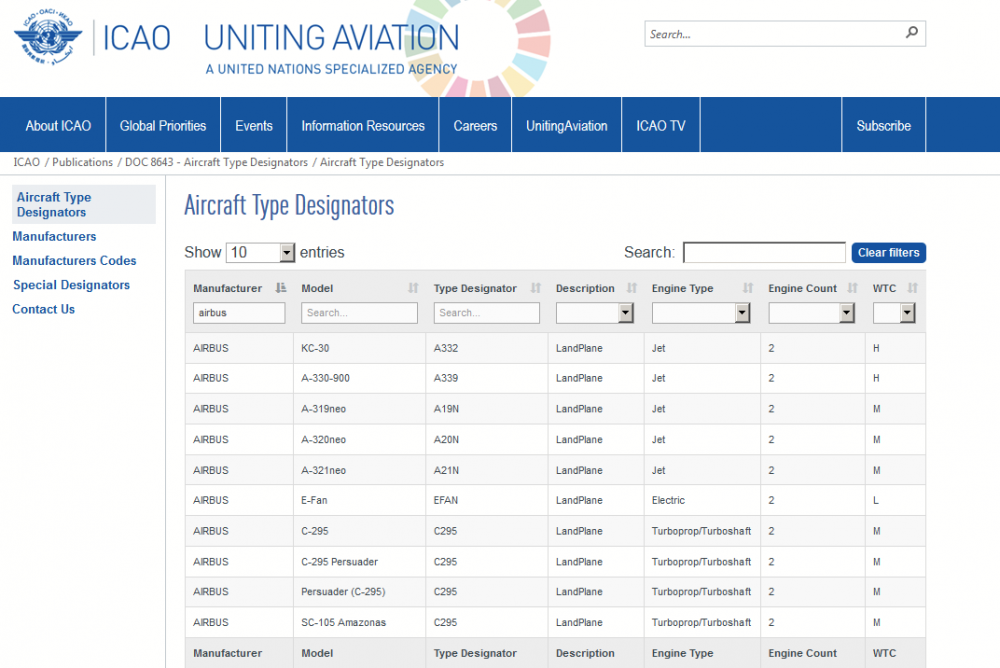Click the table Search input field
Image resolution: width=1000 pixels, height=668 pixels.
764,252
